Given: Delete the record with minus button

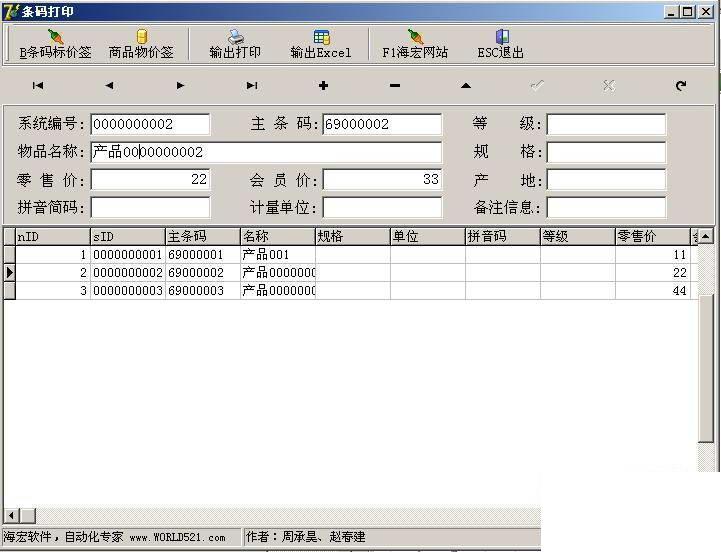Looking at the screenshot, I should pos(395,86).
